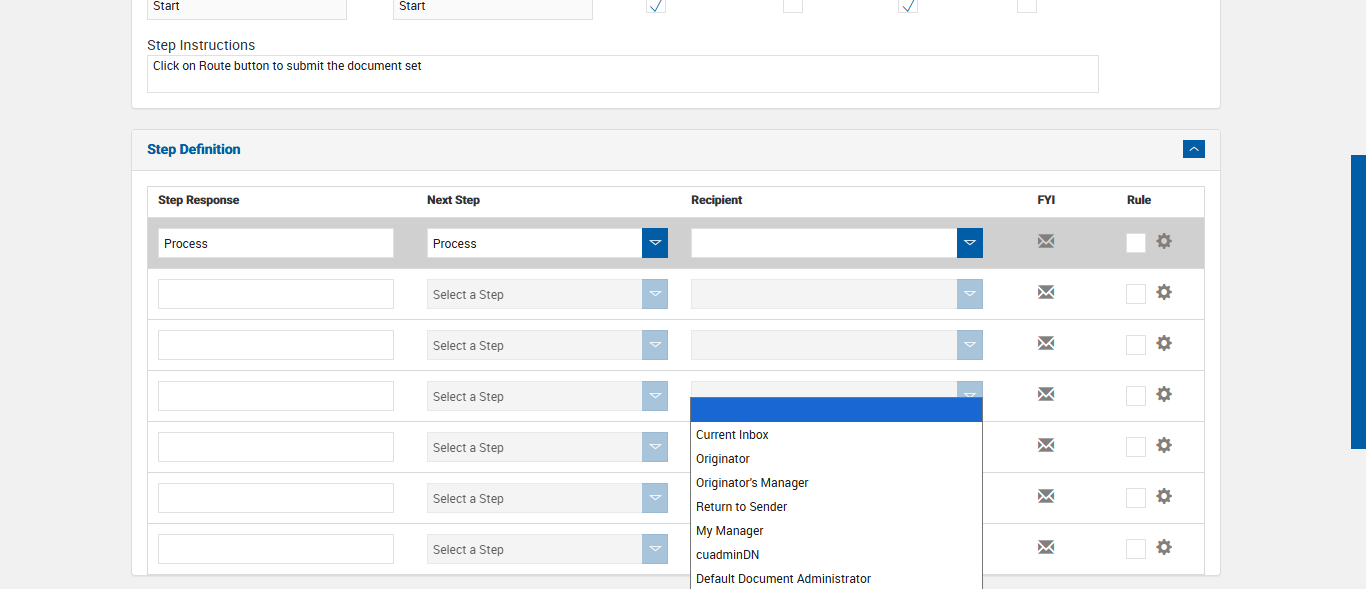This screenshot has width=1366, height=589.
Task: Click the gear icon in the third row
Action: (1164, 343)
